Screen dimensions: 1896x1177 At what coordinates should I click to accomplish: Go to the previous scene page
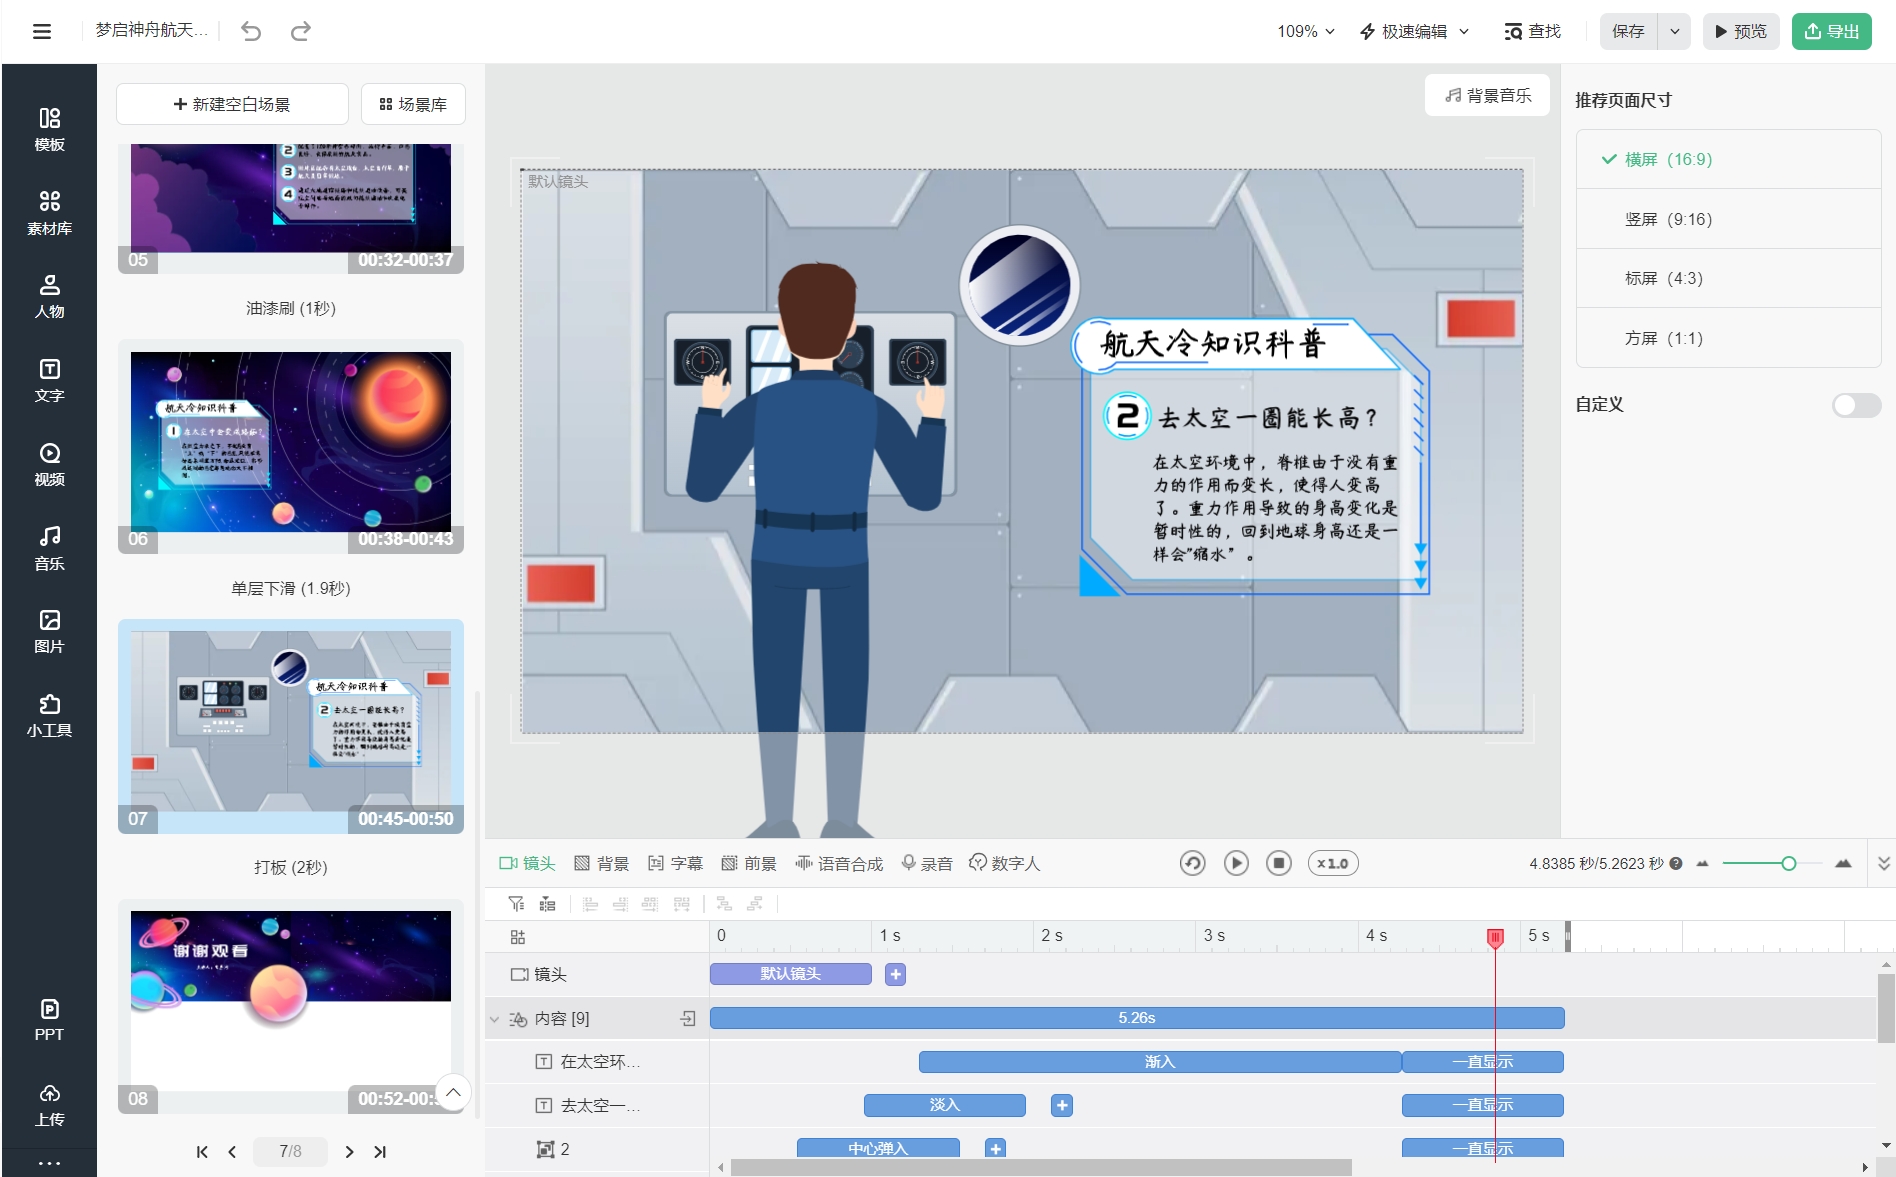232,1152
